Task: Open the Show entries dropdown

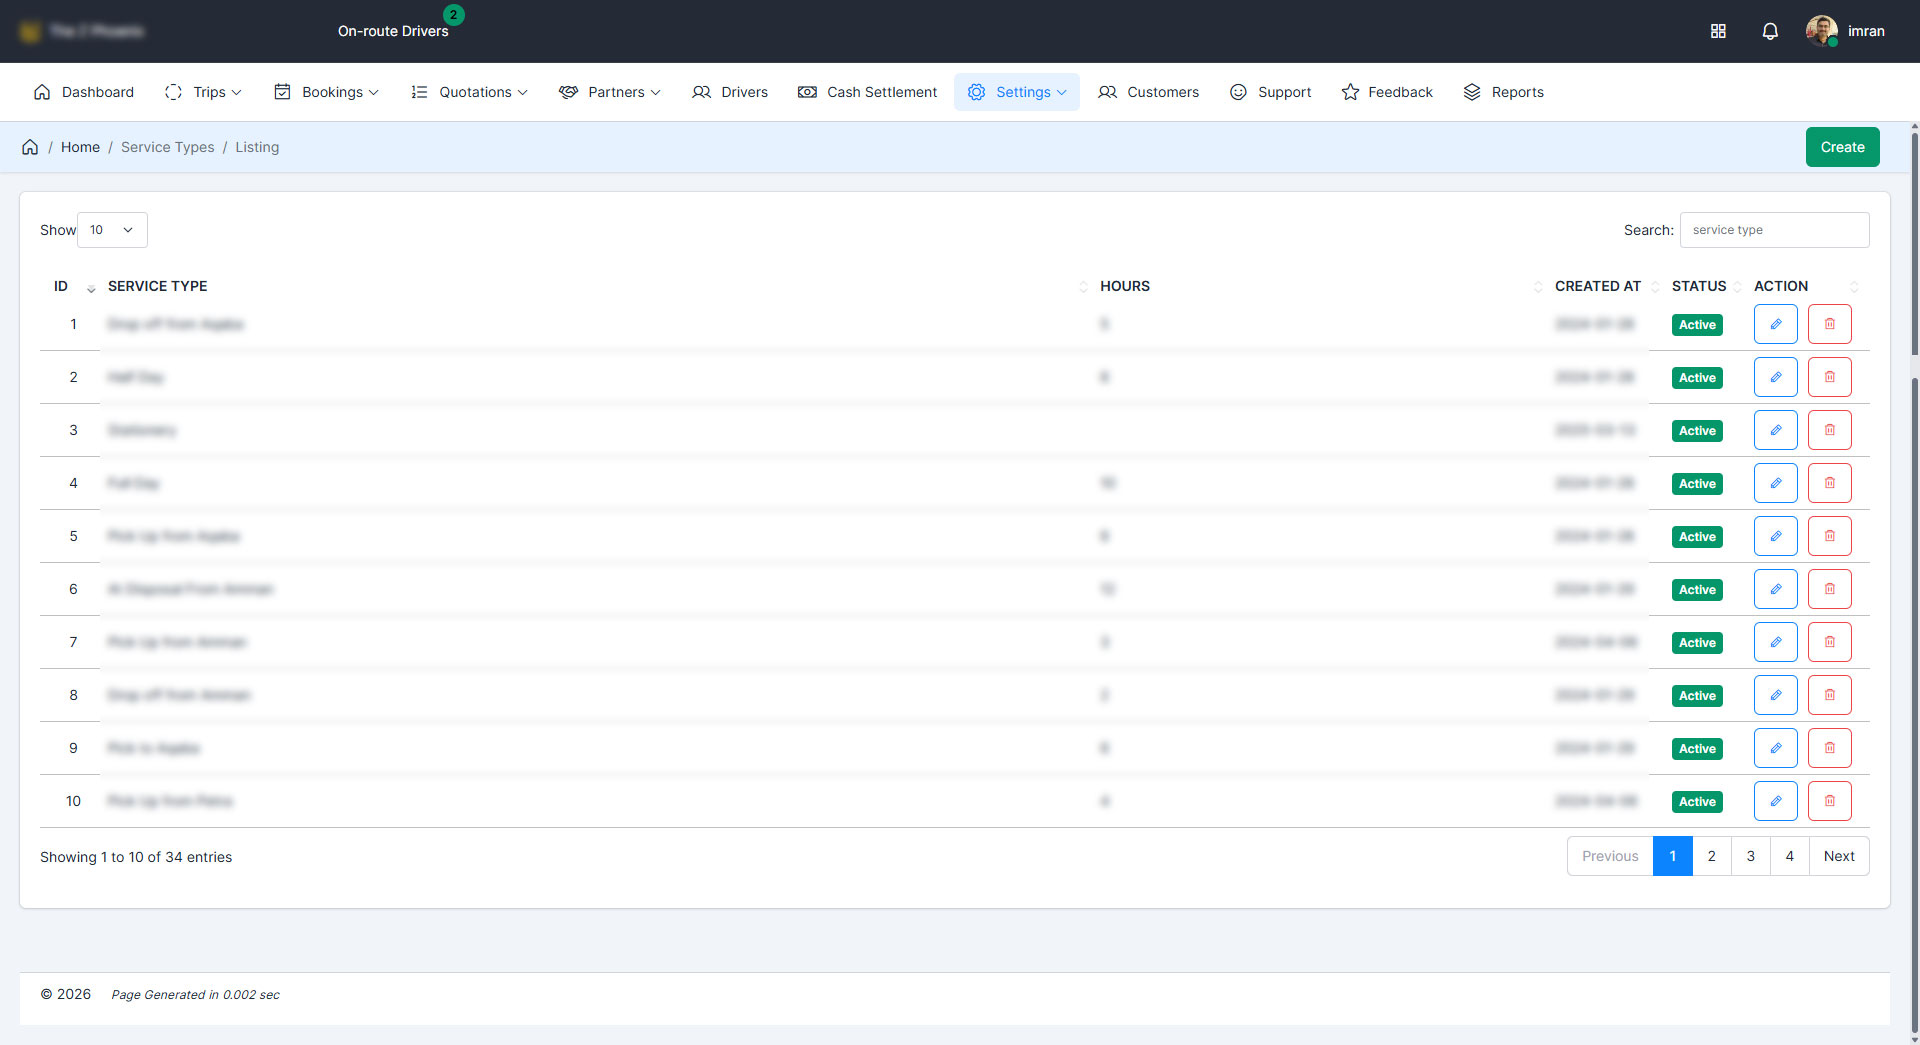Action: (112, 230)
